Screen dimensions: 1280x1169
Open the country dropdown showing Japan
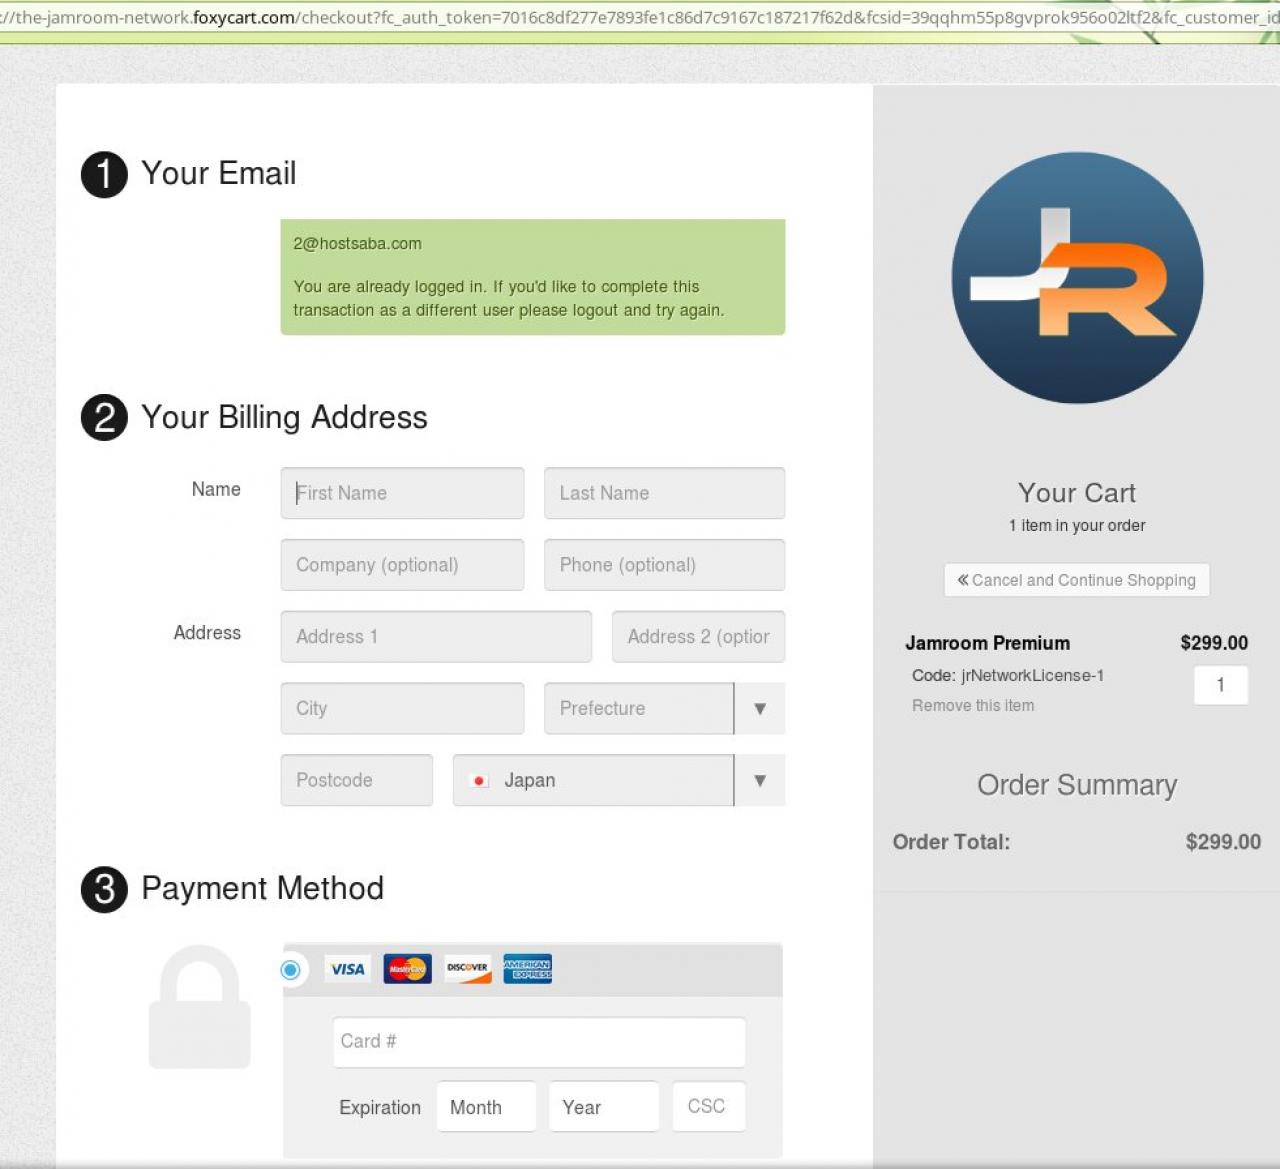click(618, 781)
